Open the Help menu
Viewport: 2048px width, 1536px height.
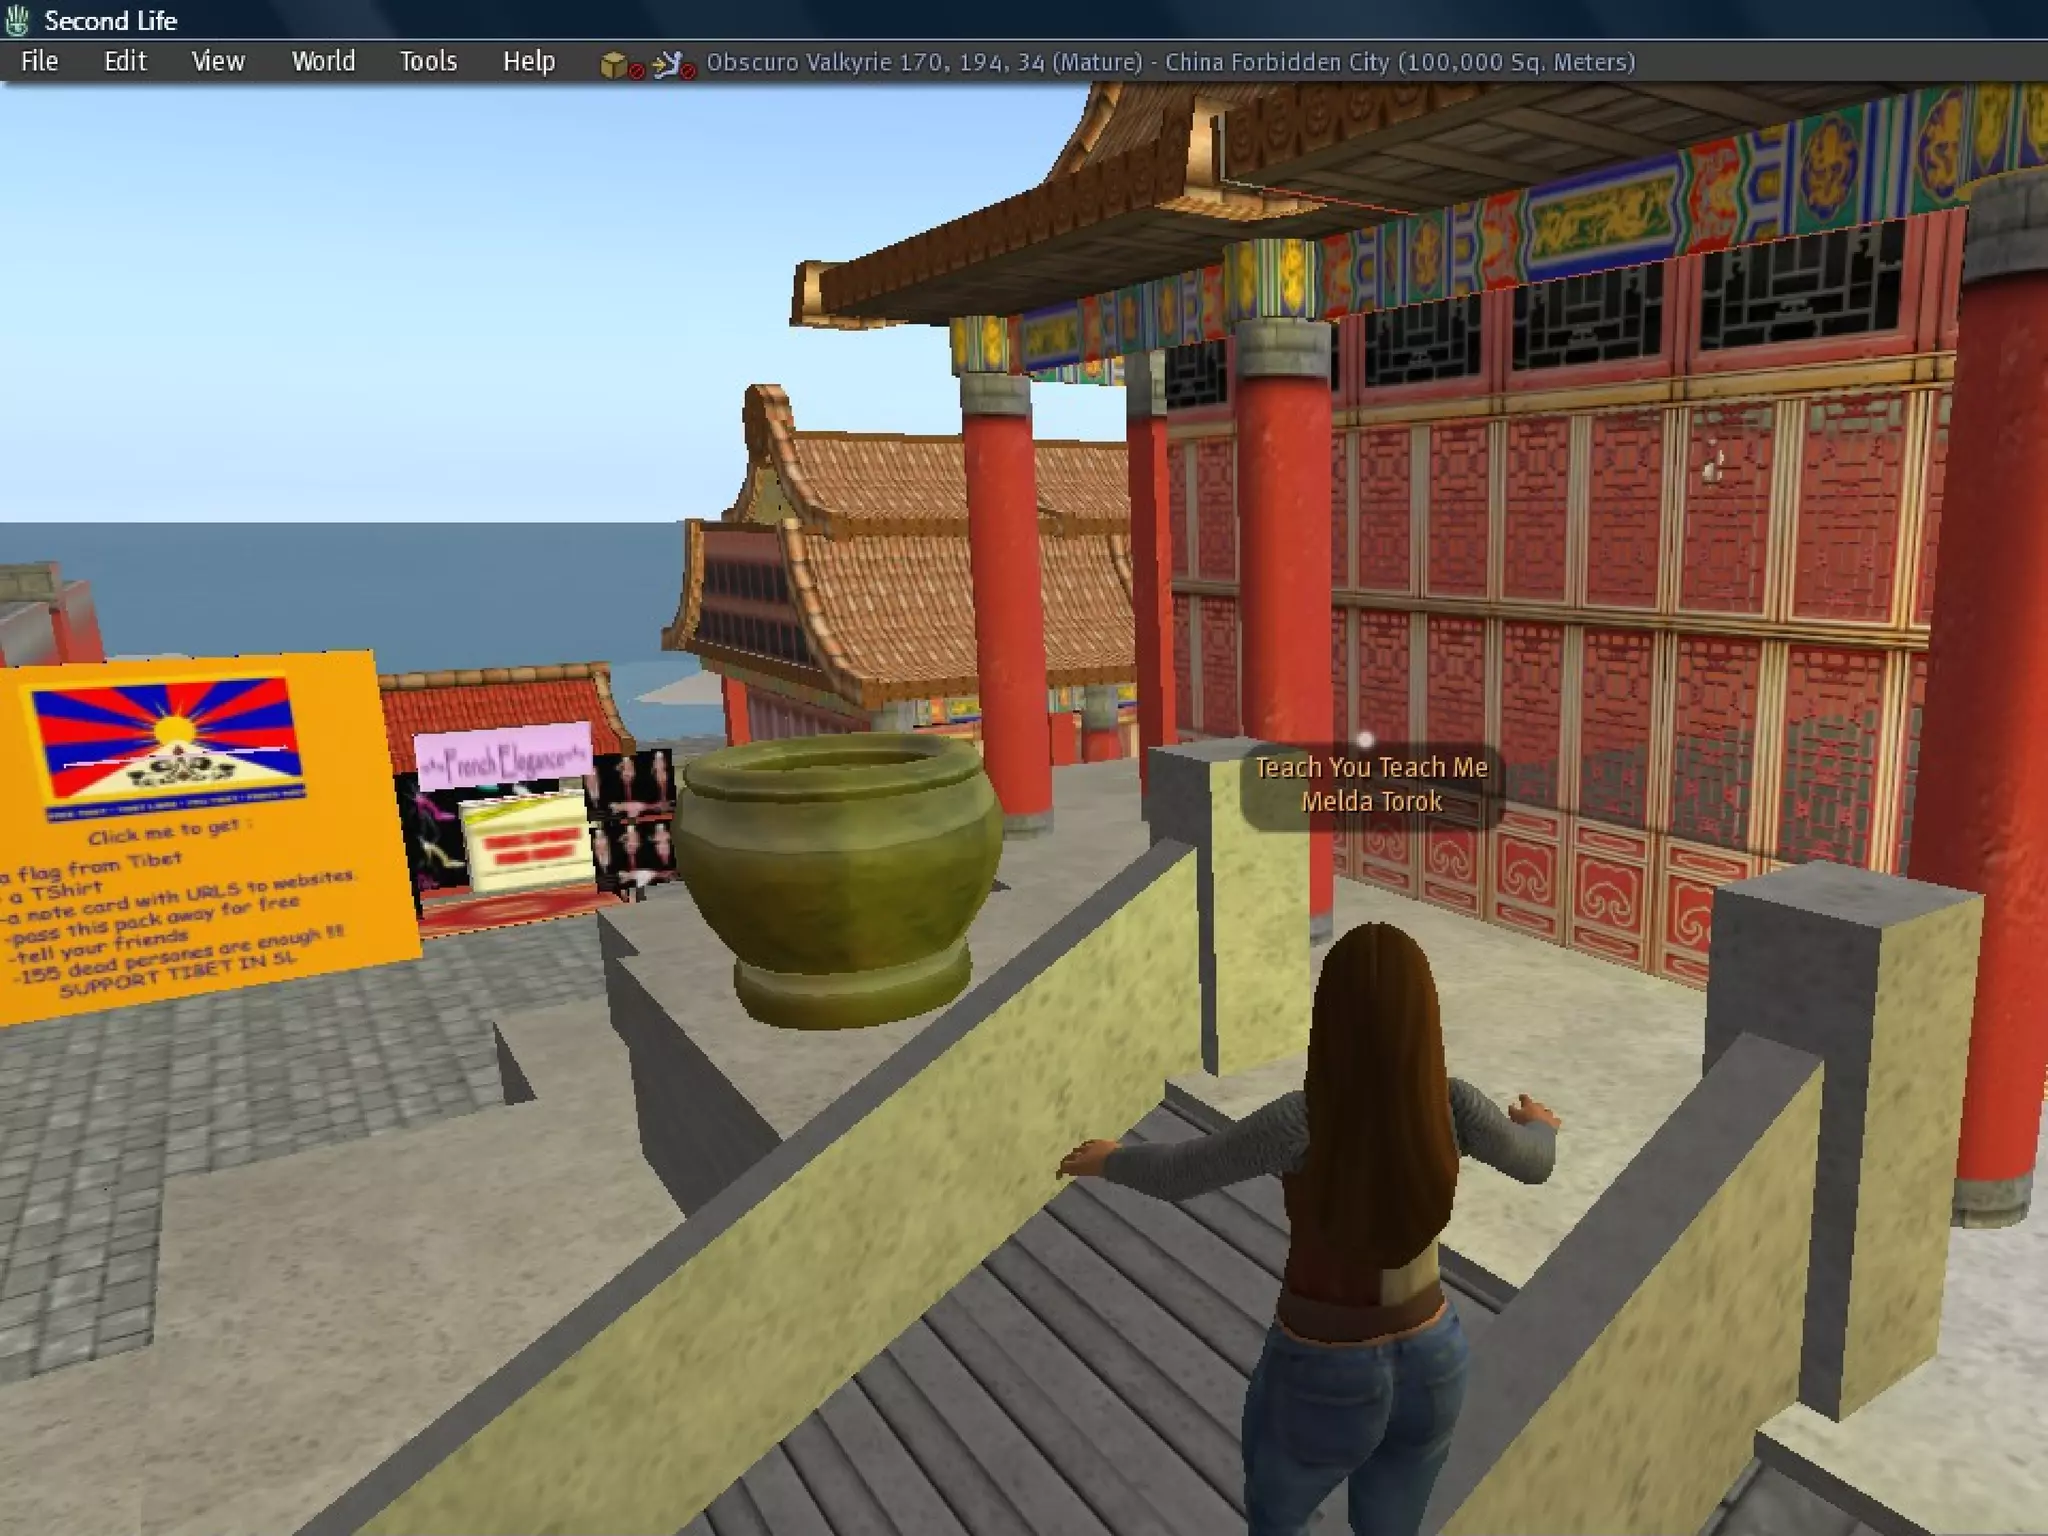tap(529, 62)
